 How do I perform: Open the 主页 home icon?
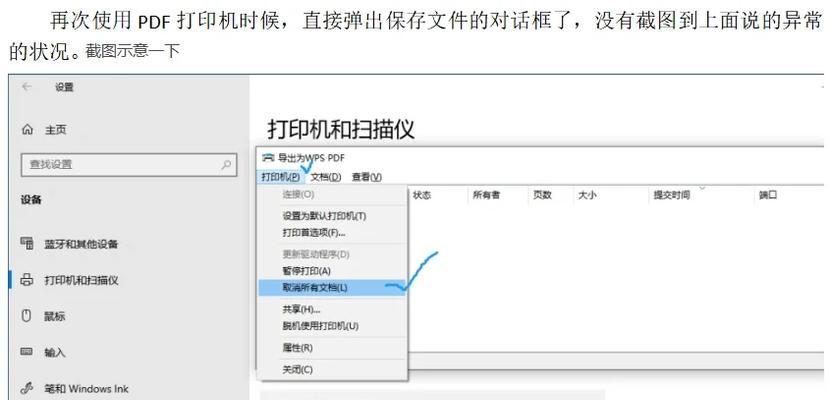coord(27,130)
